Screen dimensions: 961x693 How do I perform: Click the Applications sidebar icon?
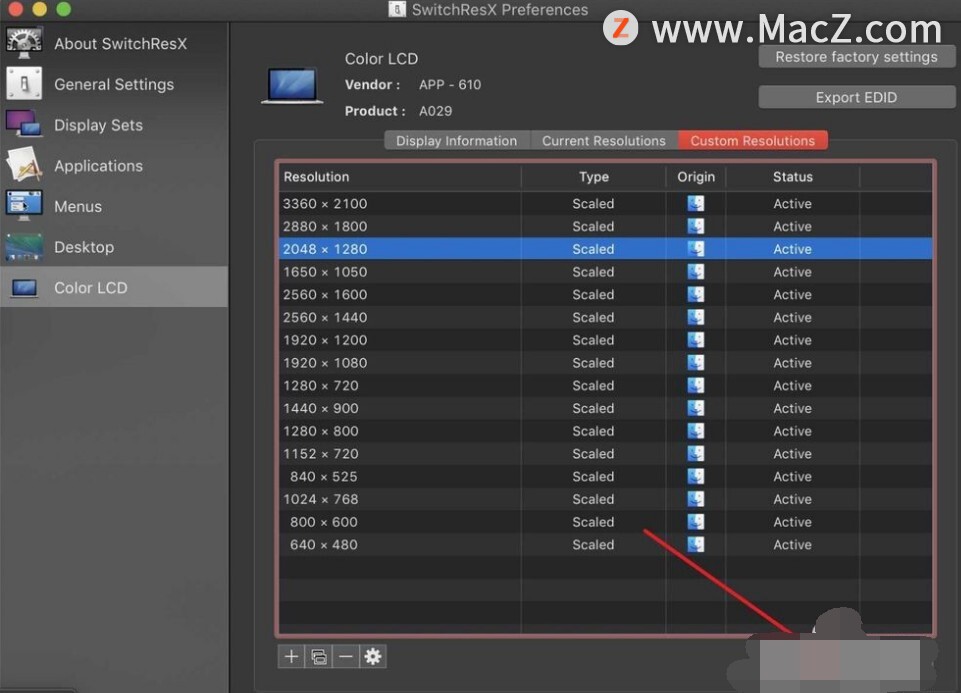point(24,165)
